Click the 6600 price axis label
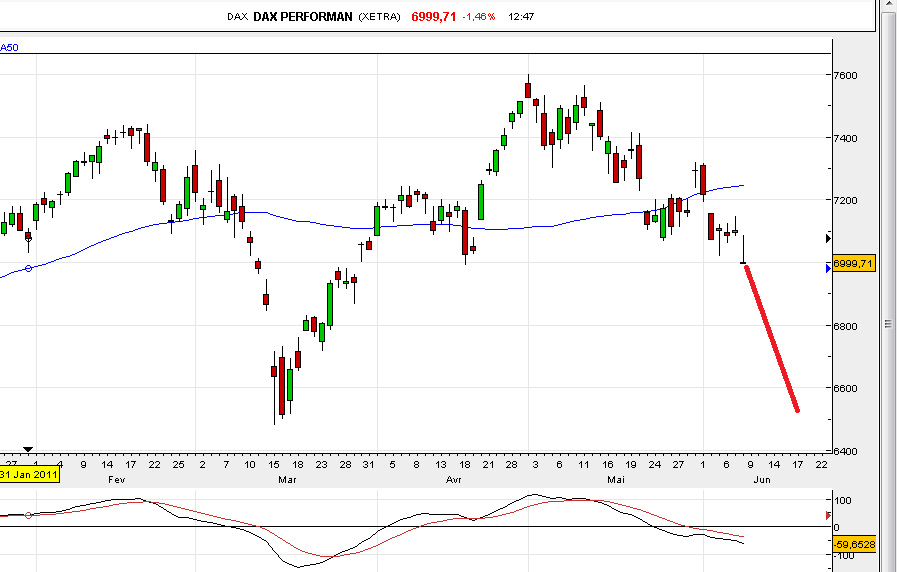Viewport: 900px width, 572px height. pos(846,388)
